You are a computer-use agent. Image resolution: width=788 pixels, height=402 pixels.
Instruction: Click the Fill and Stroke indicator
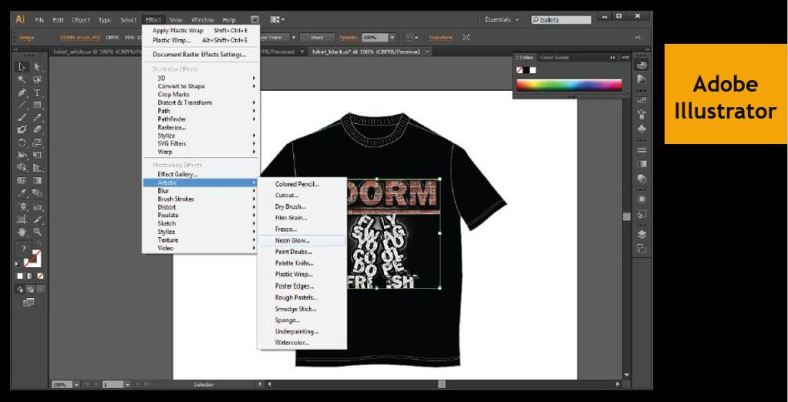pyautogui.click(x=31, y=258)
